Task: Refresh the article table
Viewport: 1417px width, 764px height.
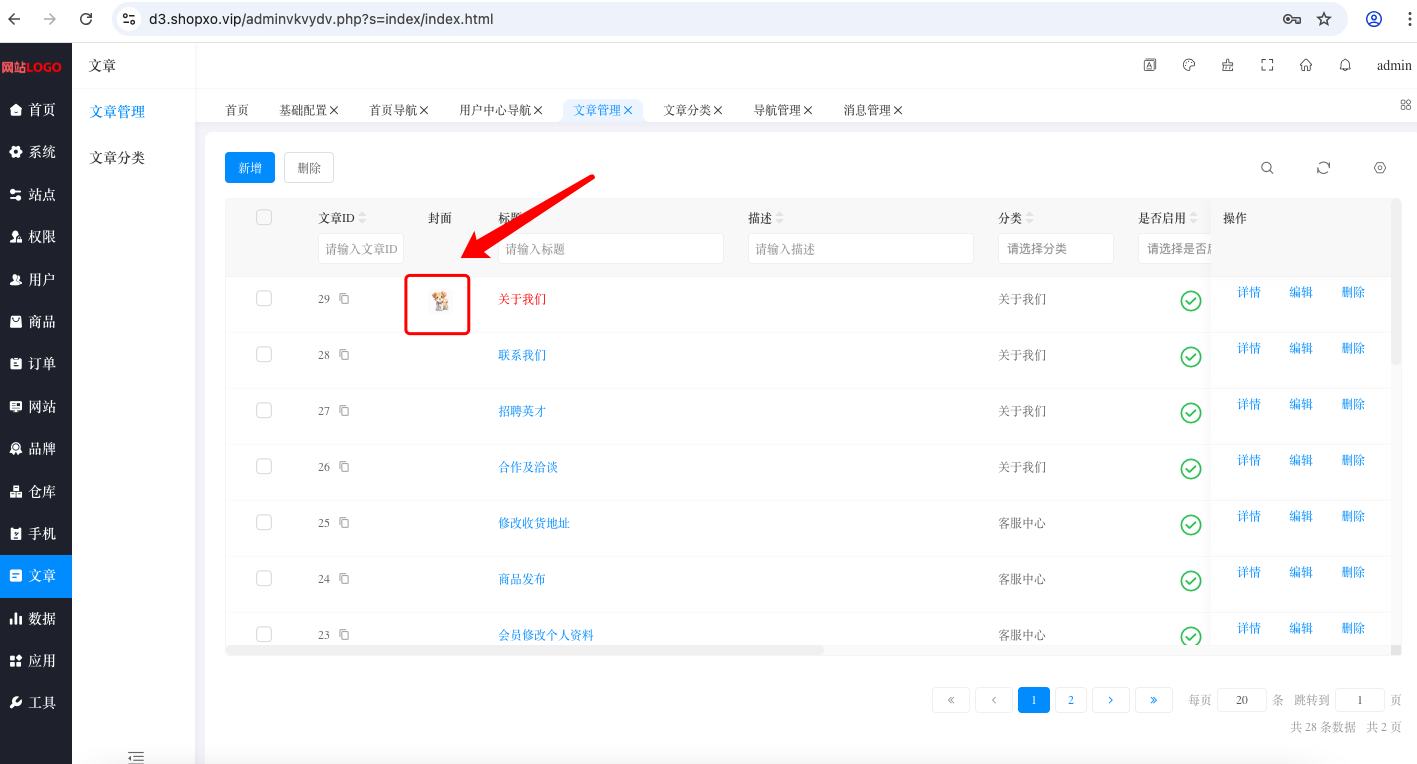Action: tap(1323, 168)
